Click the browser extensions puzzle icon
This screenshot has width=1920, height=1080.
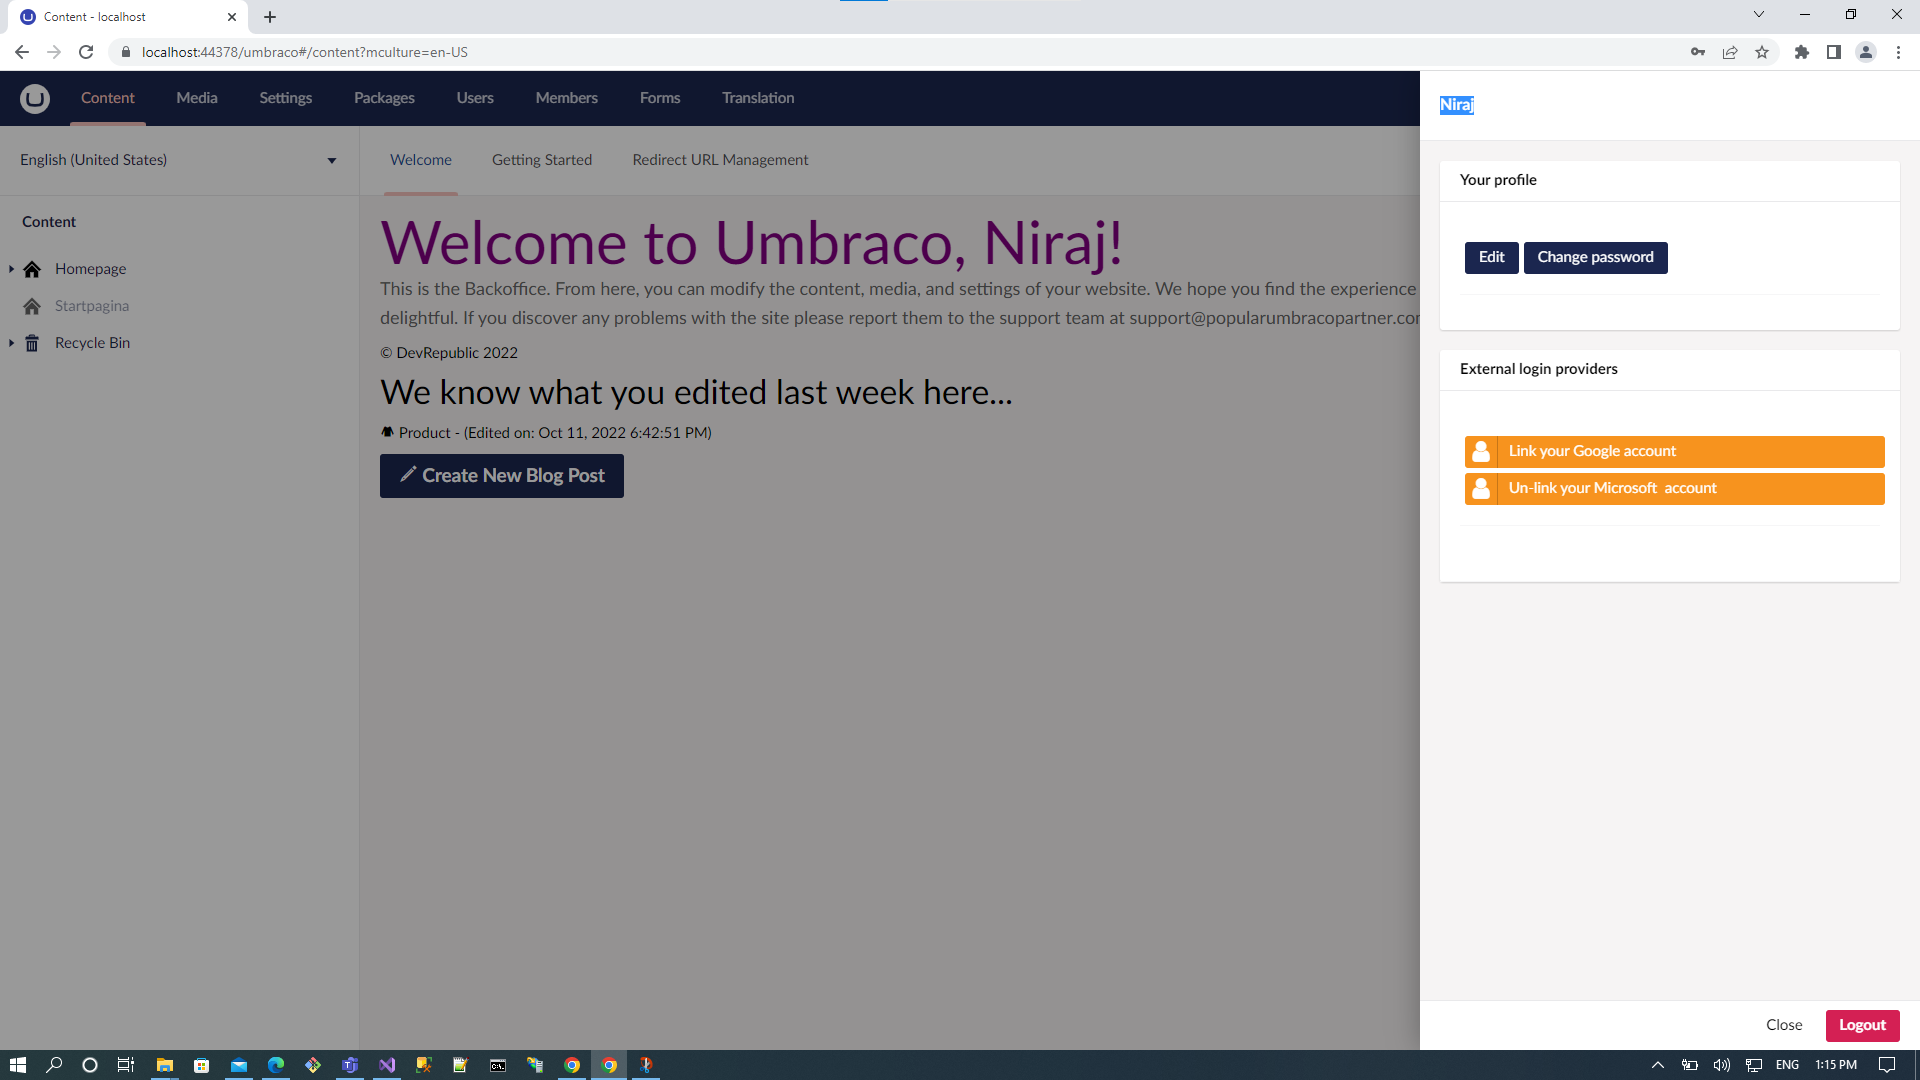(1801, 52)
